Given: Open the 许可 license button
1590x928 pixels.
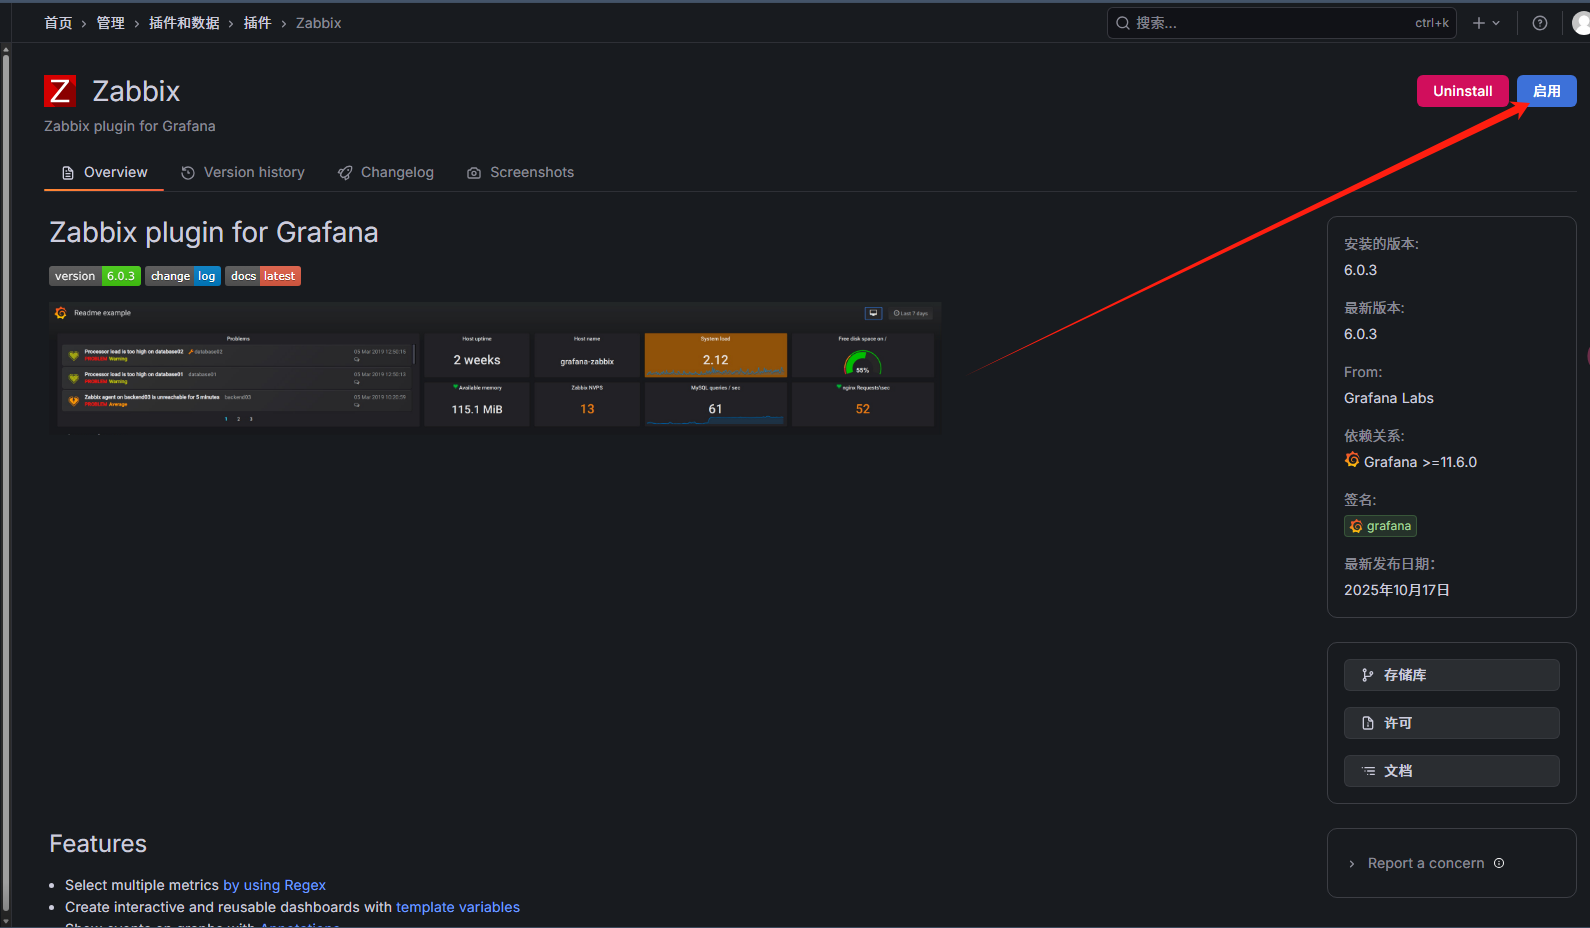Looking at the screenshot, I should point(1451,723).
